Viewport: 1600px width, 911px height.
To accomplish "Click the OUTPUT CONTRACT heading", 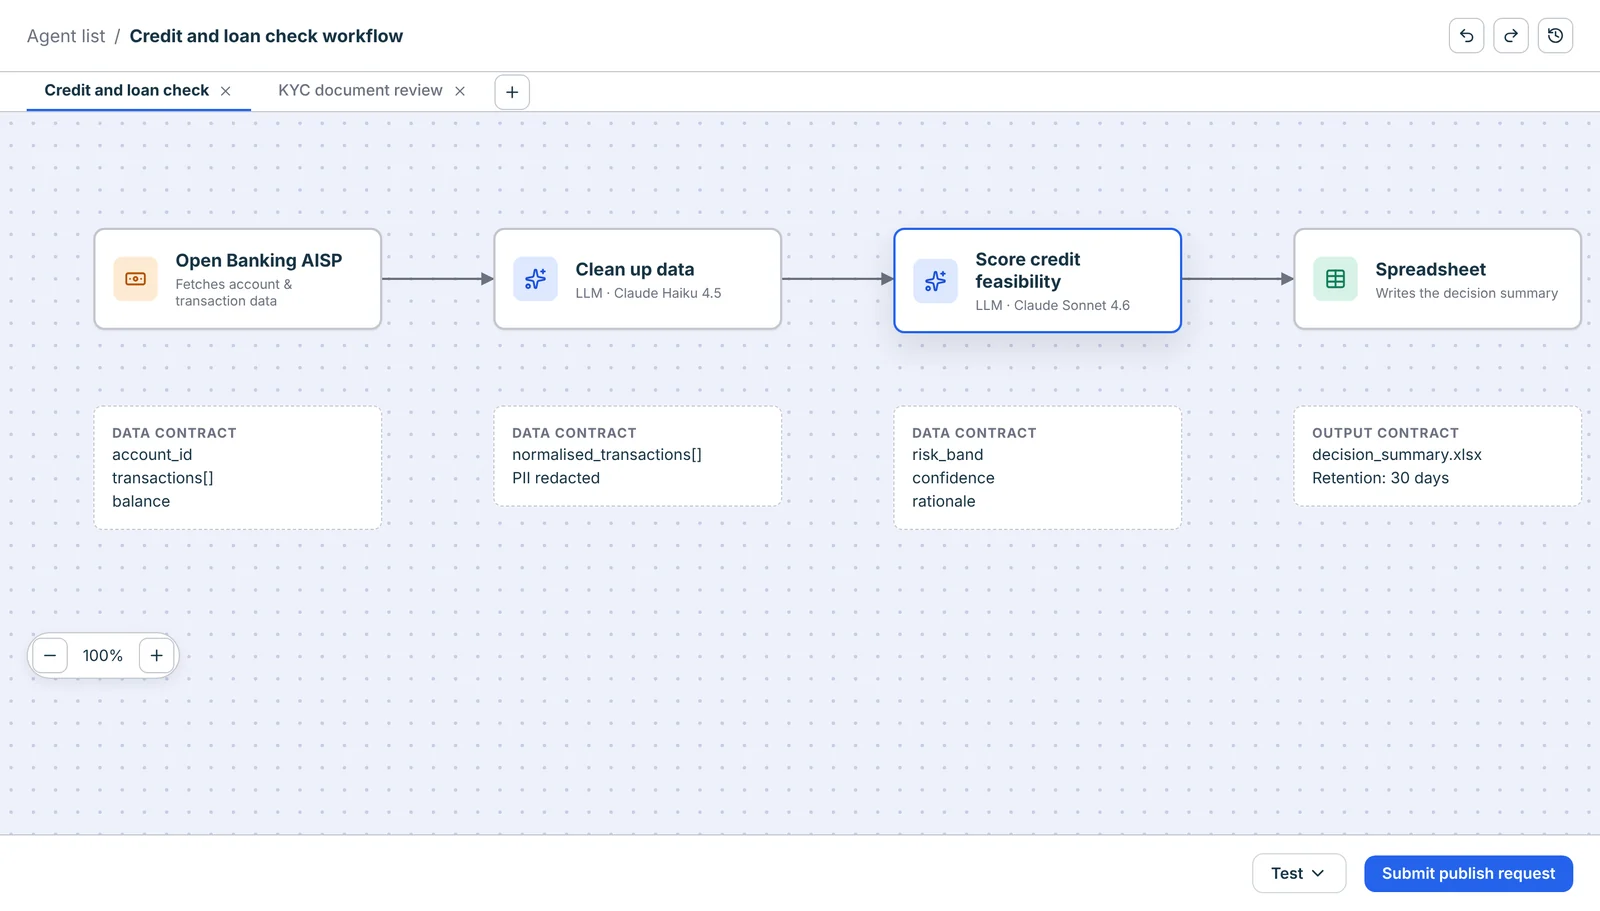I will click(x=1385, y=433).
